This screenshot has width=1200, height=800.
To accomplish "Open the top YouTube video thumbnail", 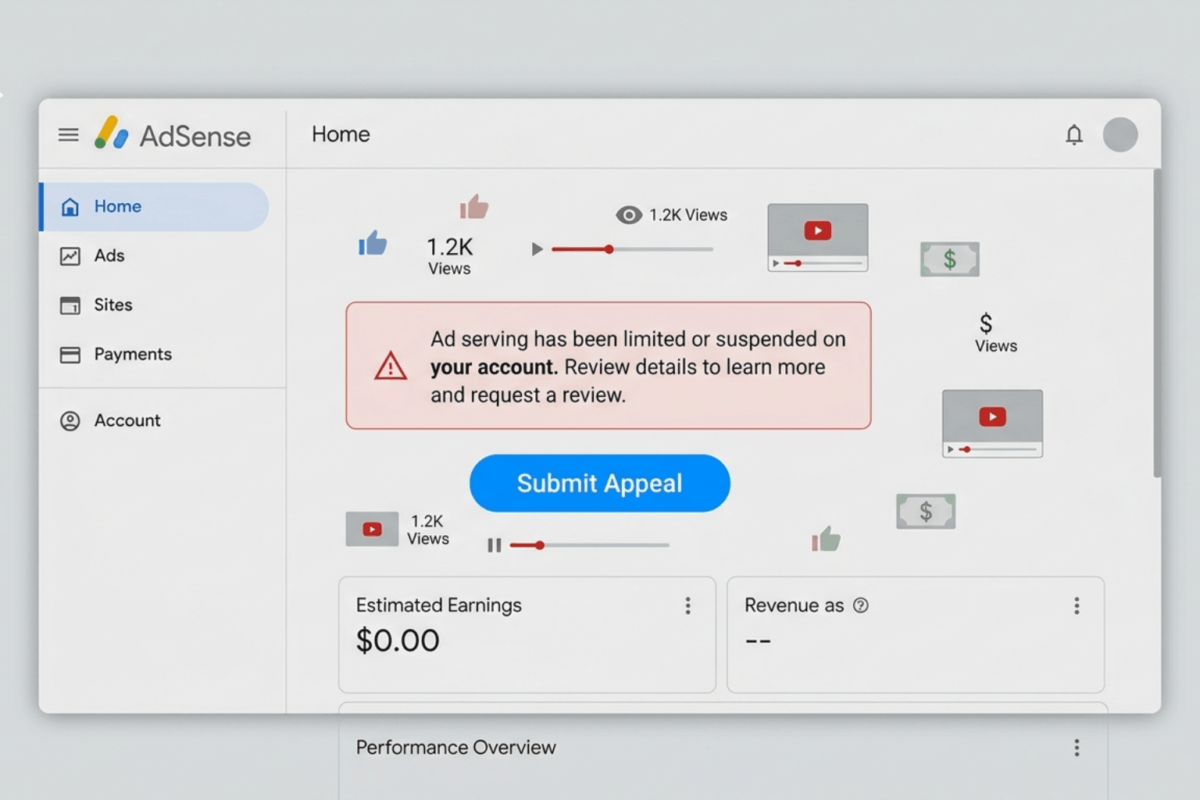I will [x=817, y=237].
